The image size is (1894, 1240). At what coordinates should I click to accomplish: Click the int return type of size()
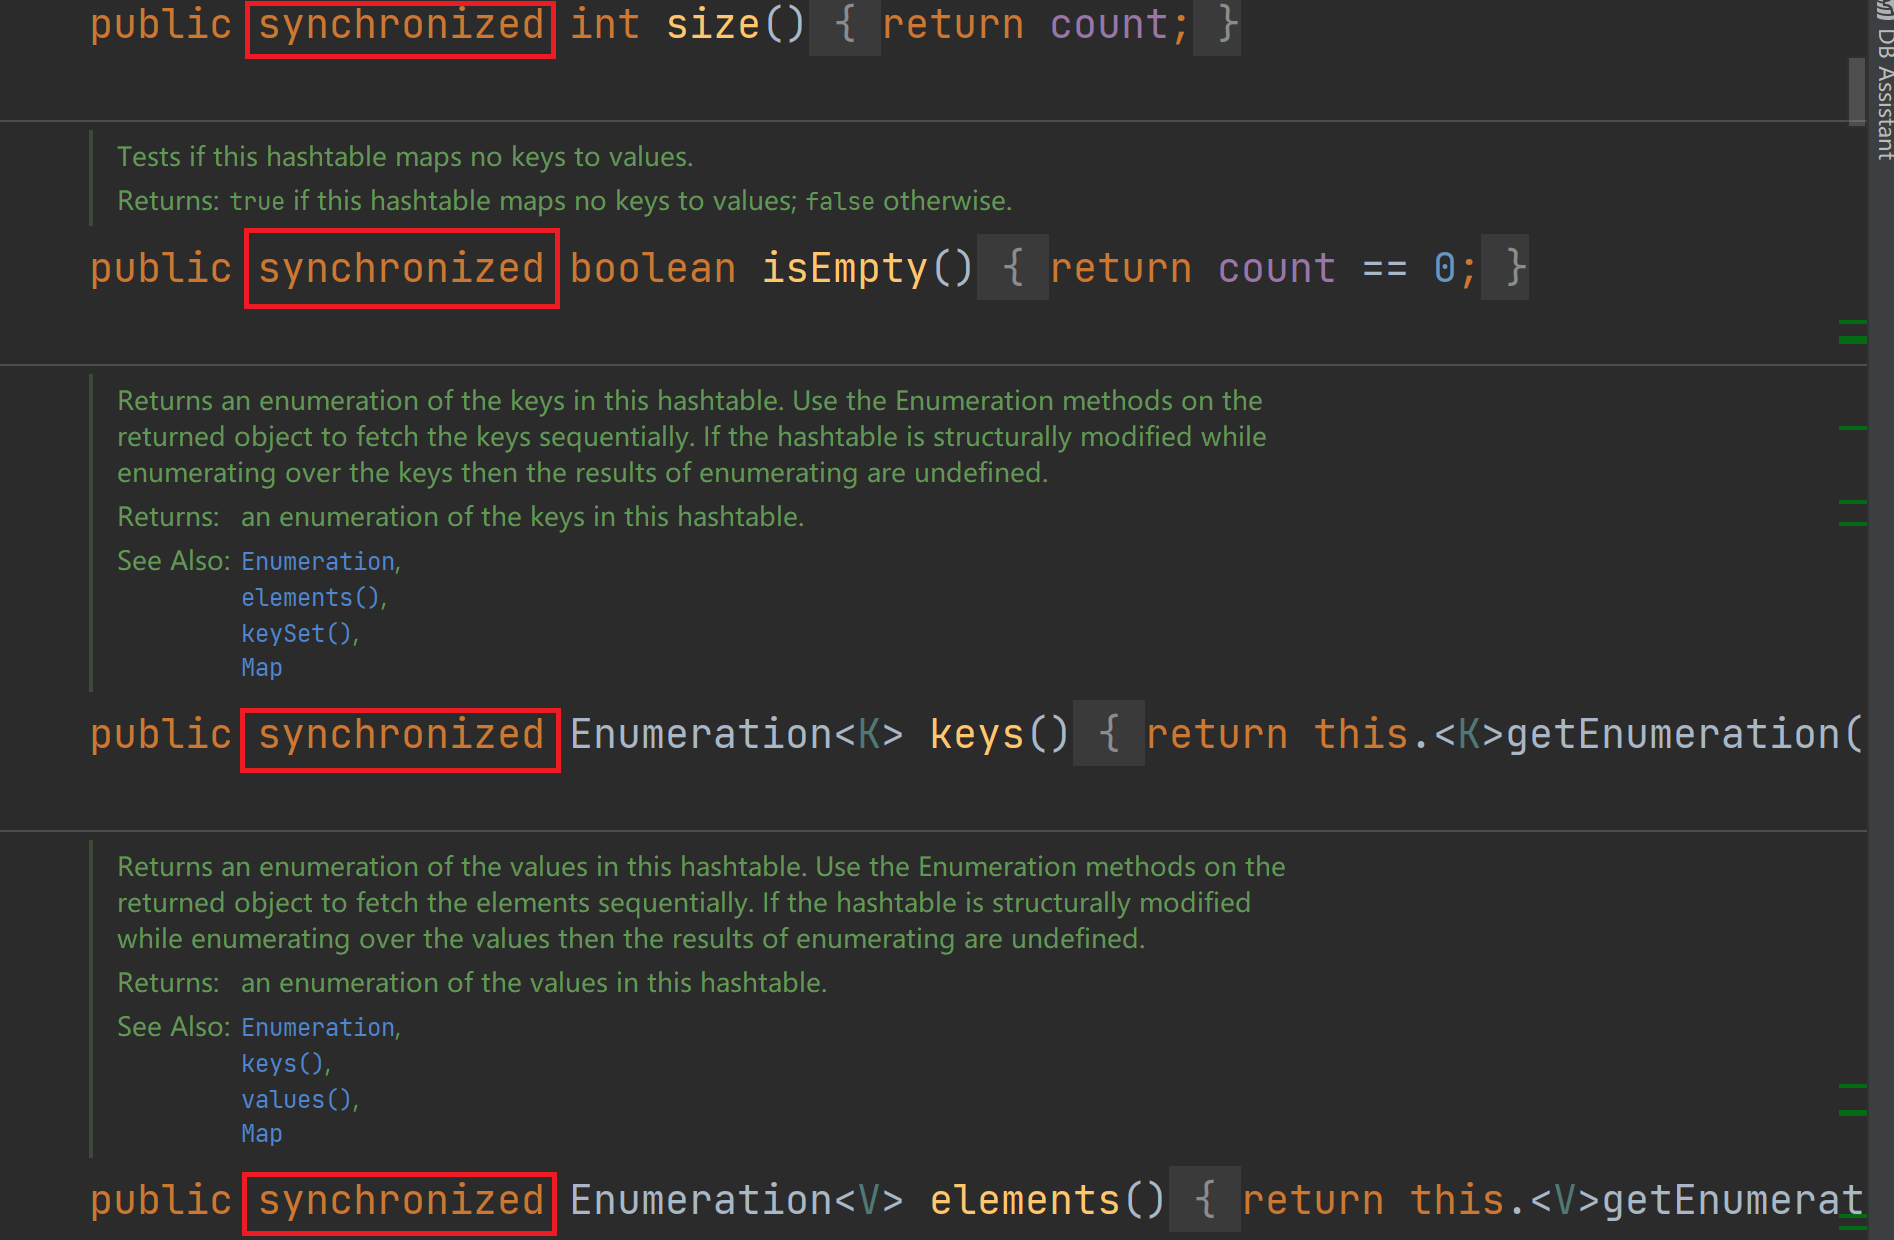pos(605,25)
